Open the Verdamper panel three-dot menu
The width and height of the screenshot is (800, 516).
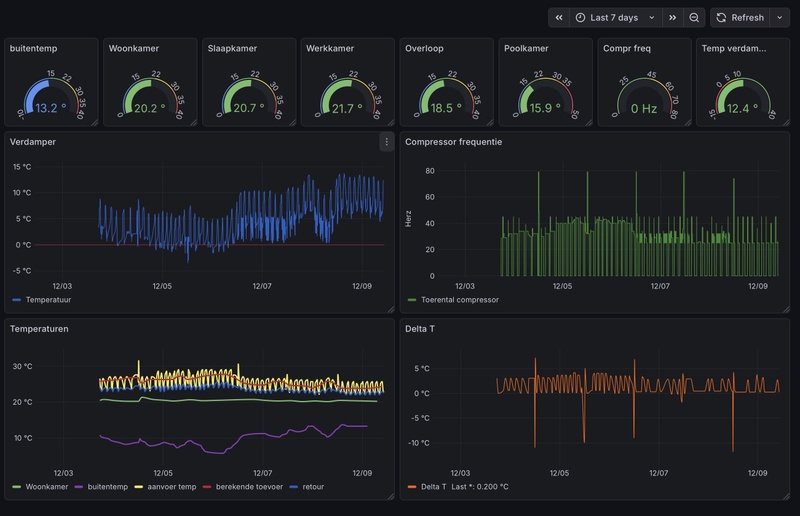pos(386,142)
